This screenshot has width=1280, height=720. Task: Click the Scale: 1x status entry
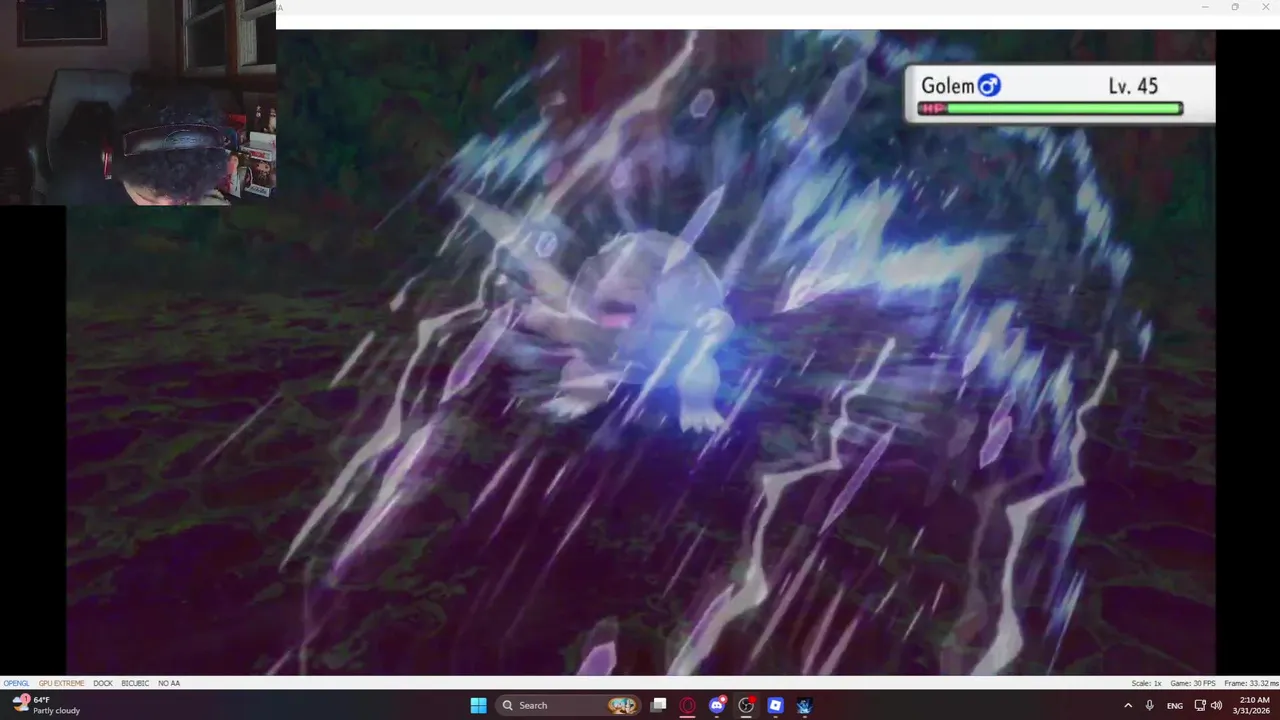[x=1146, y=683]
